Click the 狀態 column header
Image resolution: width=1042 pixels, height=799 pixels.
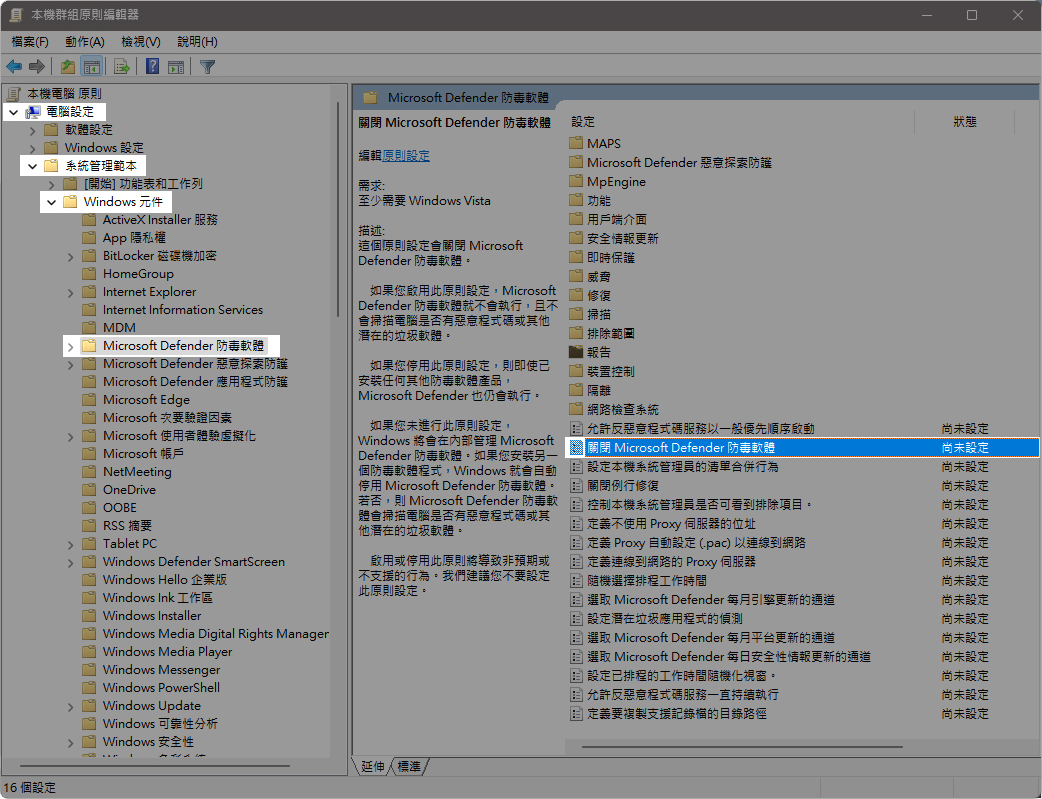pos(964,122)
